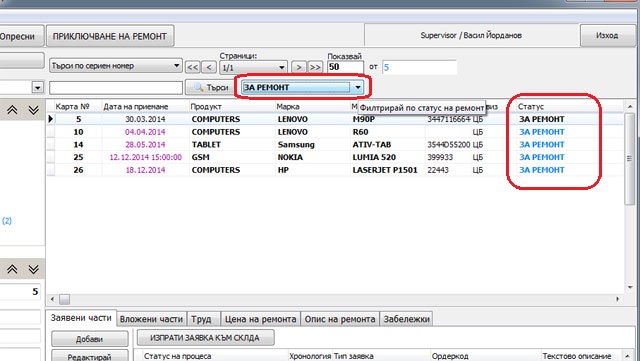Click date 12.12.2014 15:00:00 cell

[x=146, y=157]
